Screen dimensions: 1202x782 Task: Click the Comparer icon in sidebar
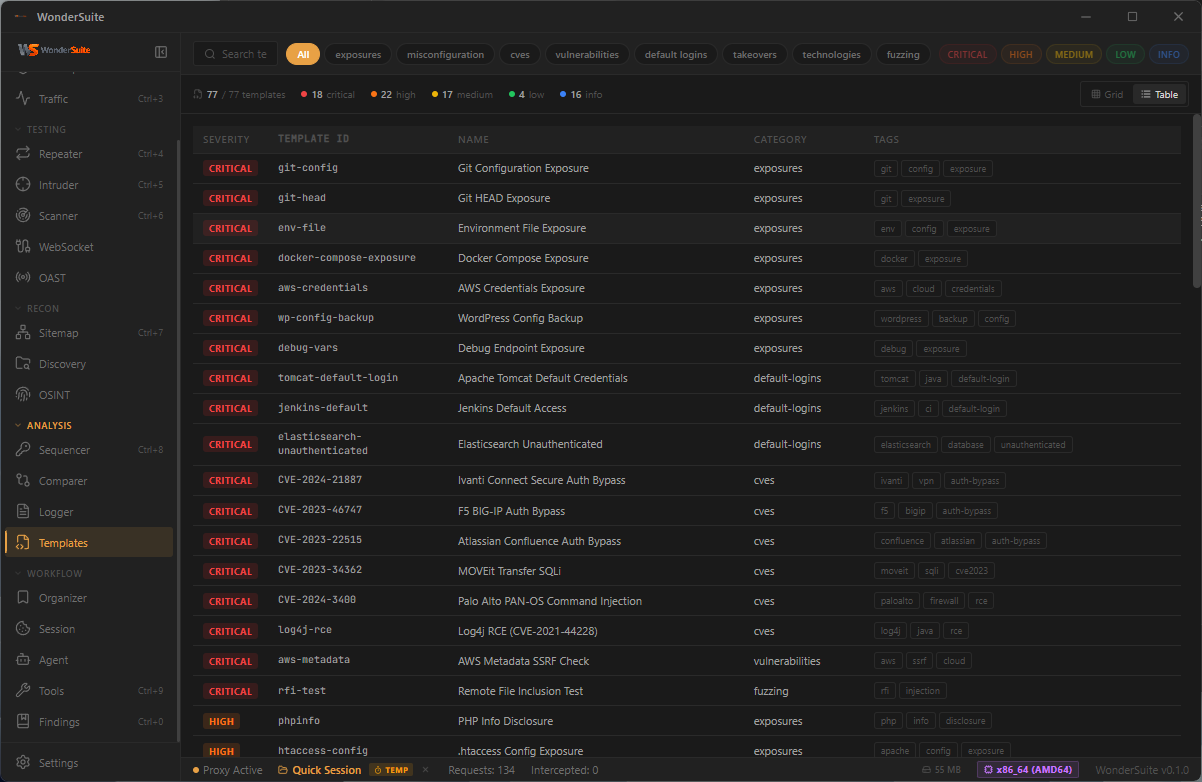pyautogui.click(x=23, y=481)
